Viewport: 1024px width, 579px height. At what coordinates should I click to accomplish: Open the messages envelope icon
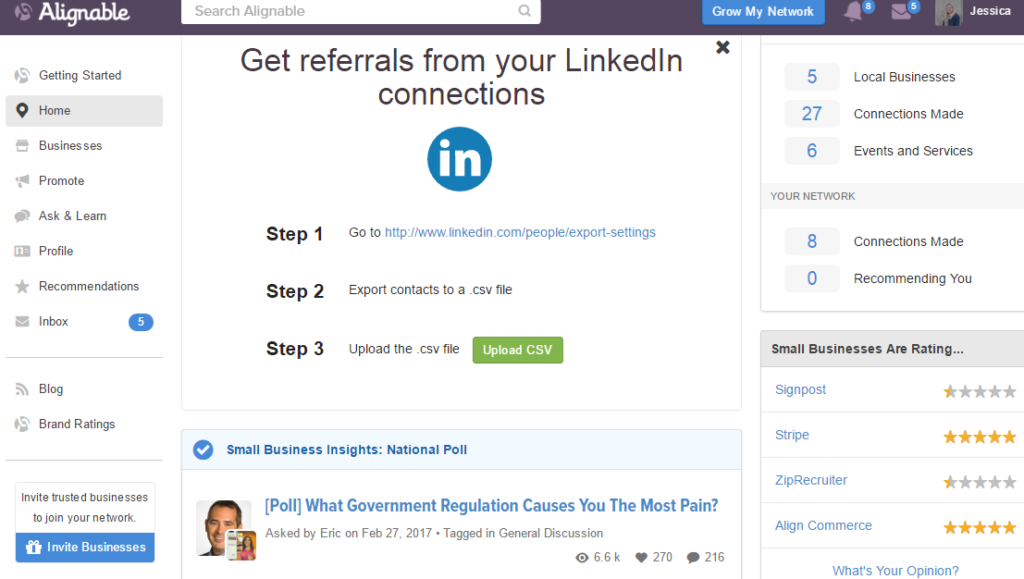[x=901, y=11]
